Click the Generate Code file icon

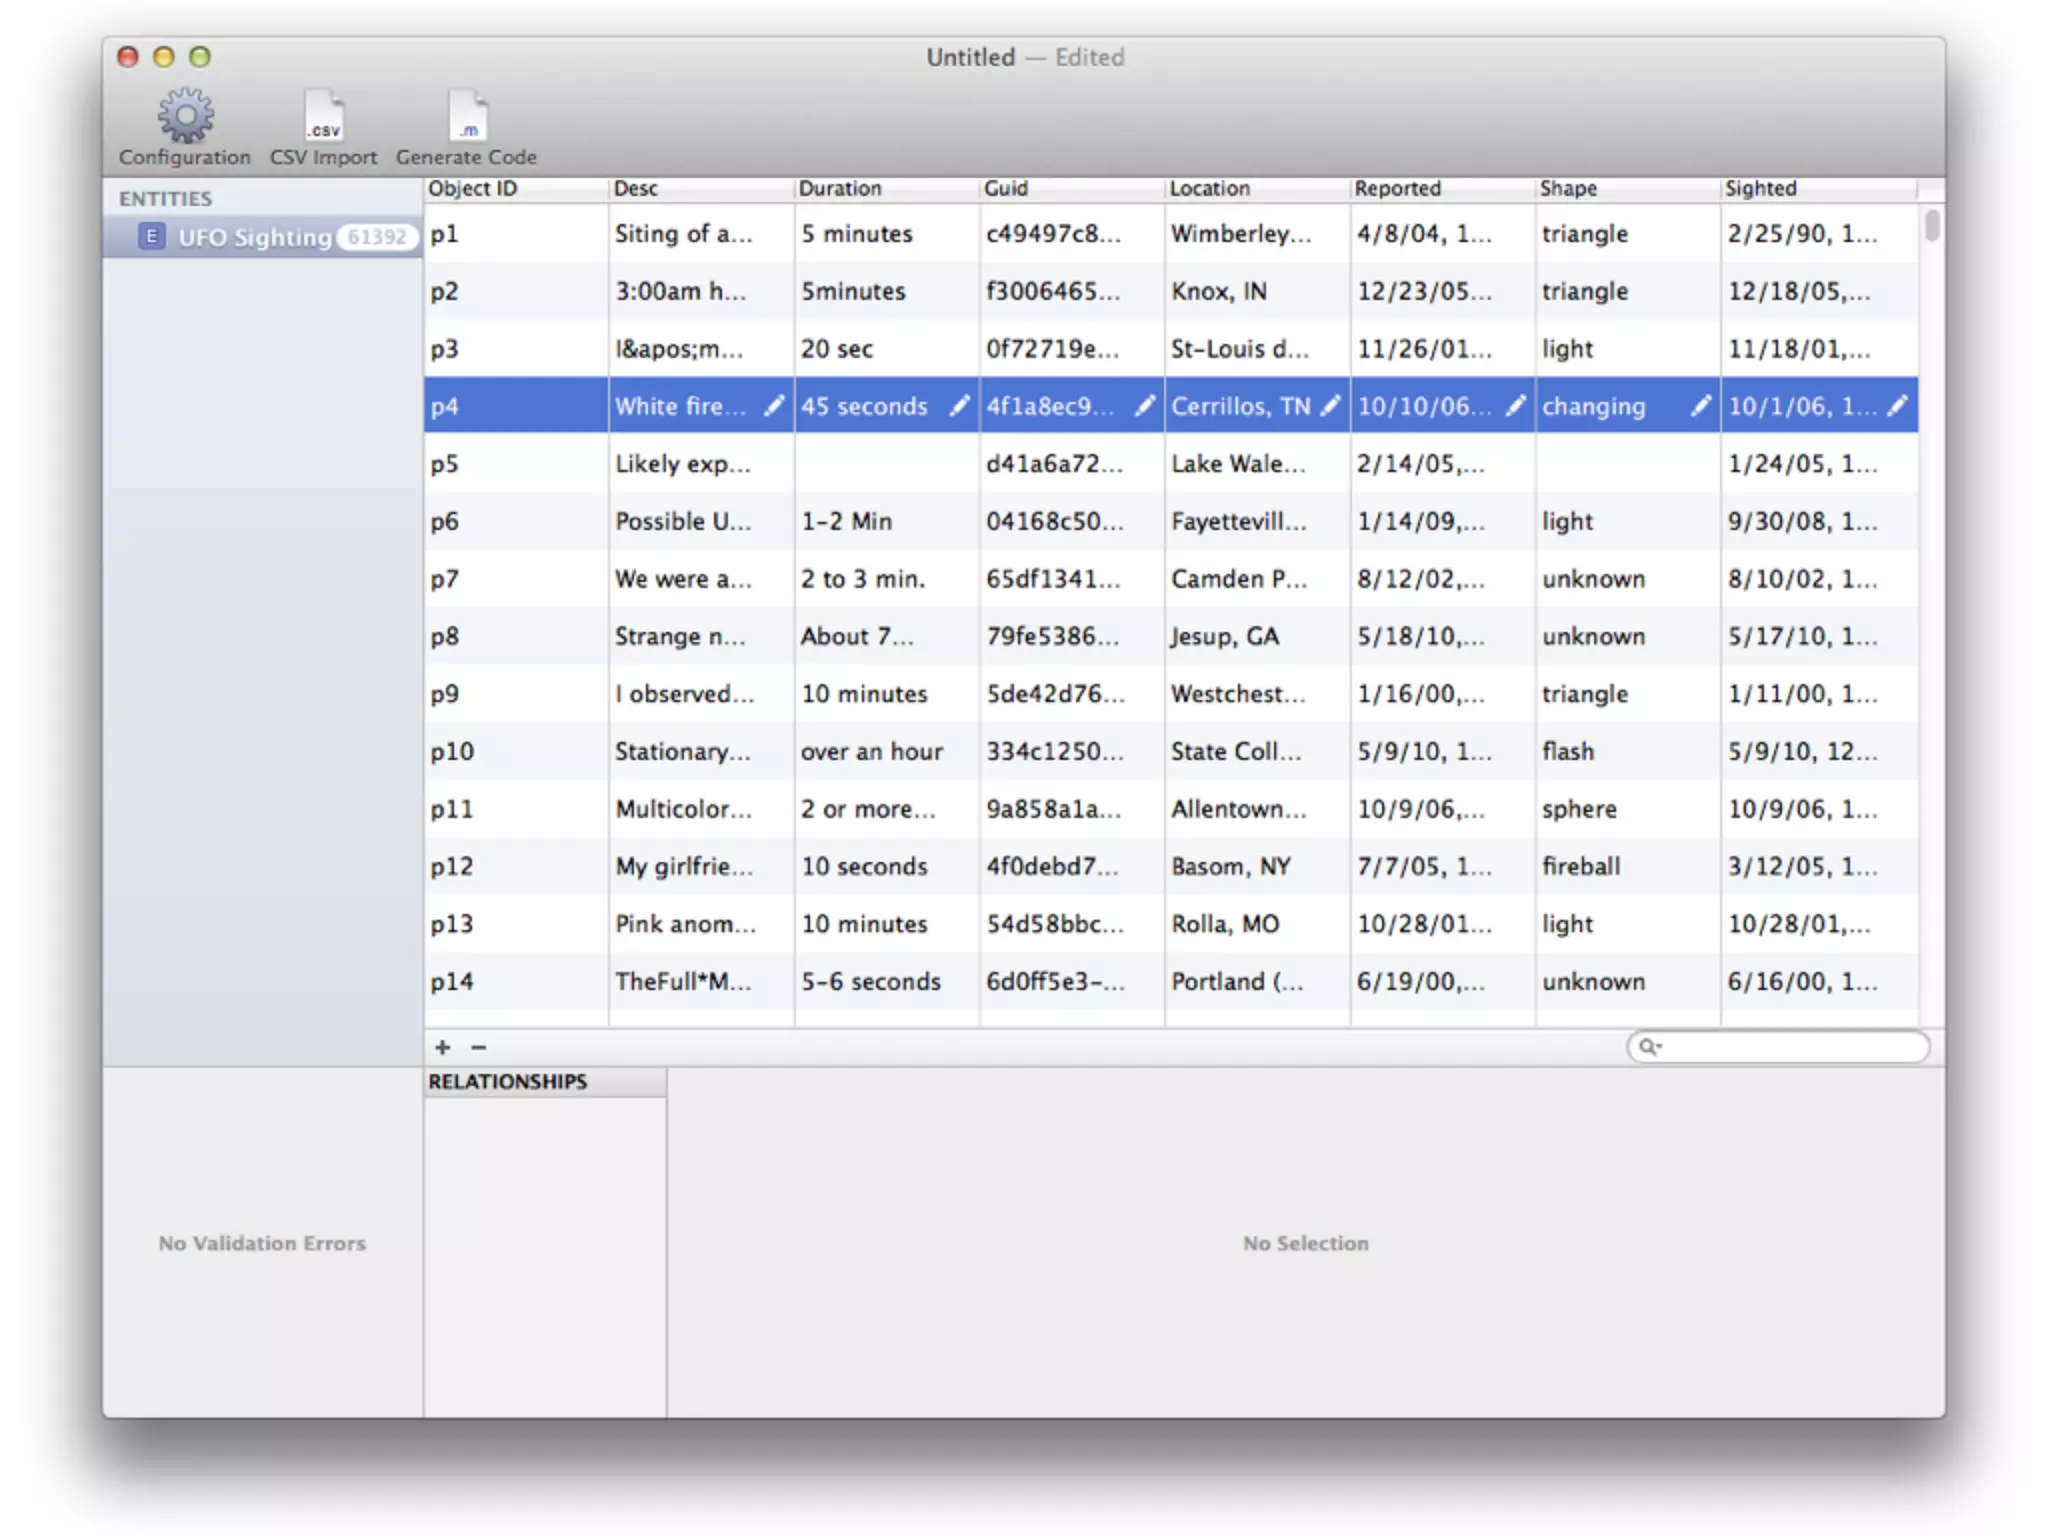pos(467,116)
